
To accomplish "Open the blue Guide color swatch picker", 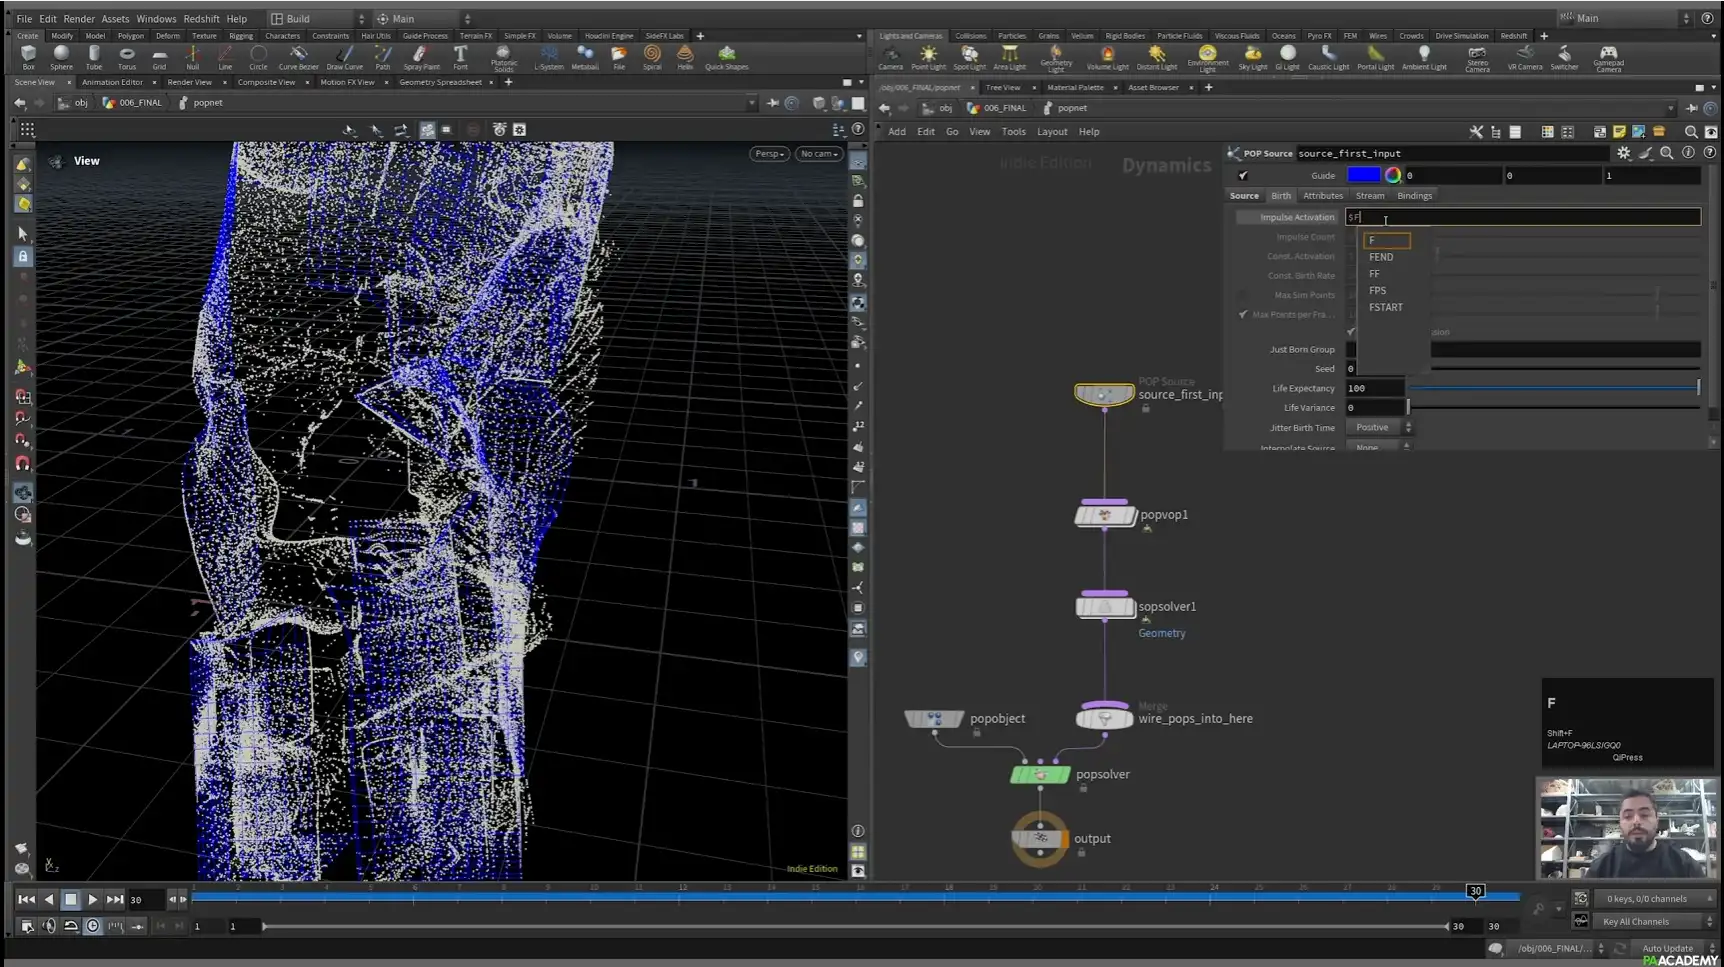I will point(1364,174).
